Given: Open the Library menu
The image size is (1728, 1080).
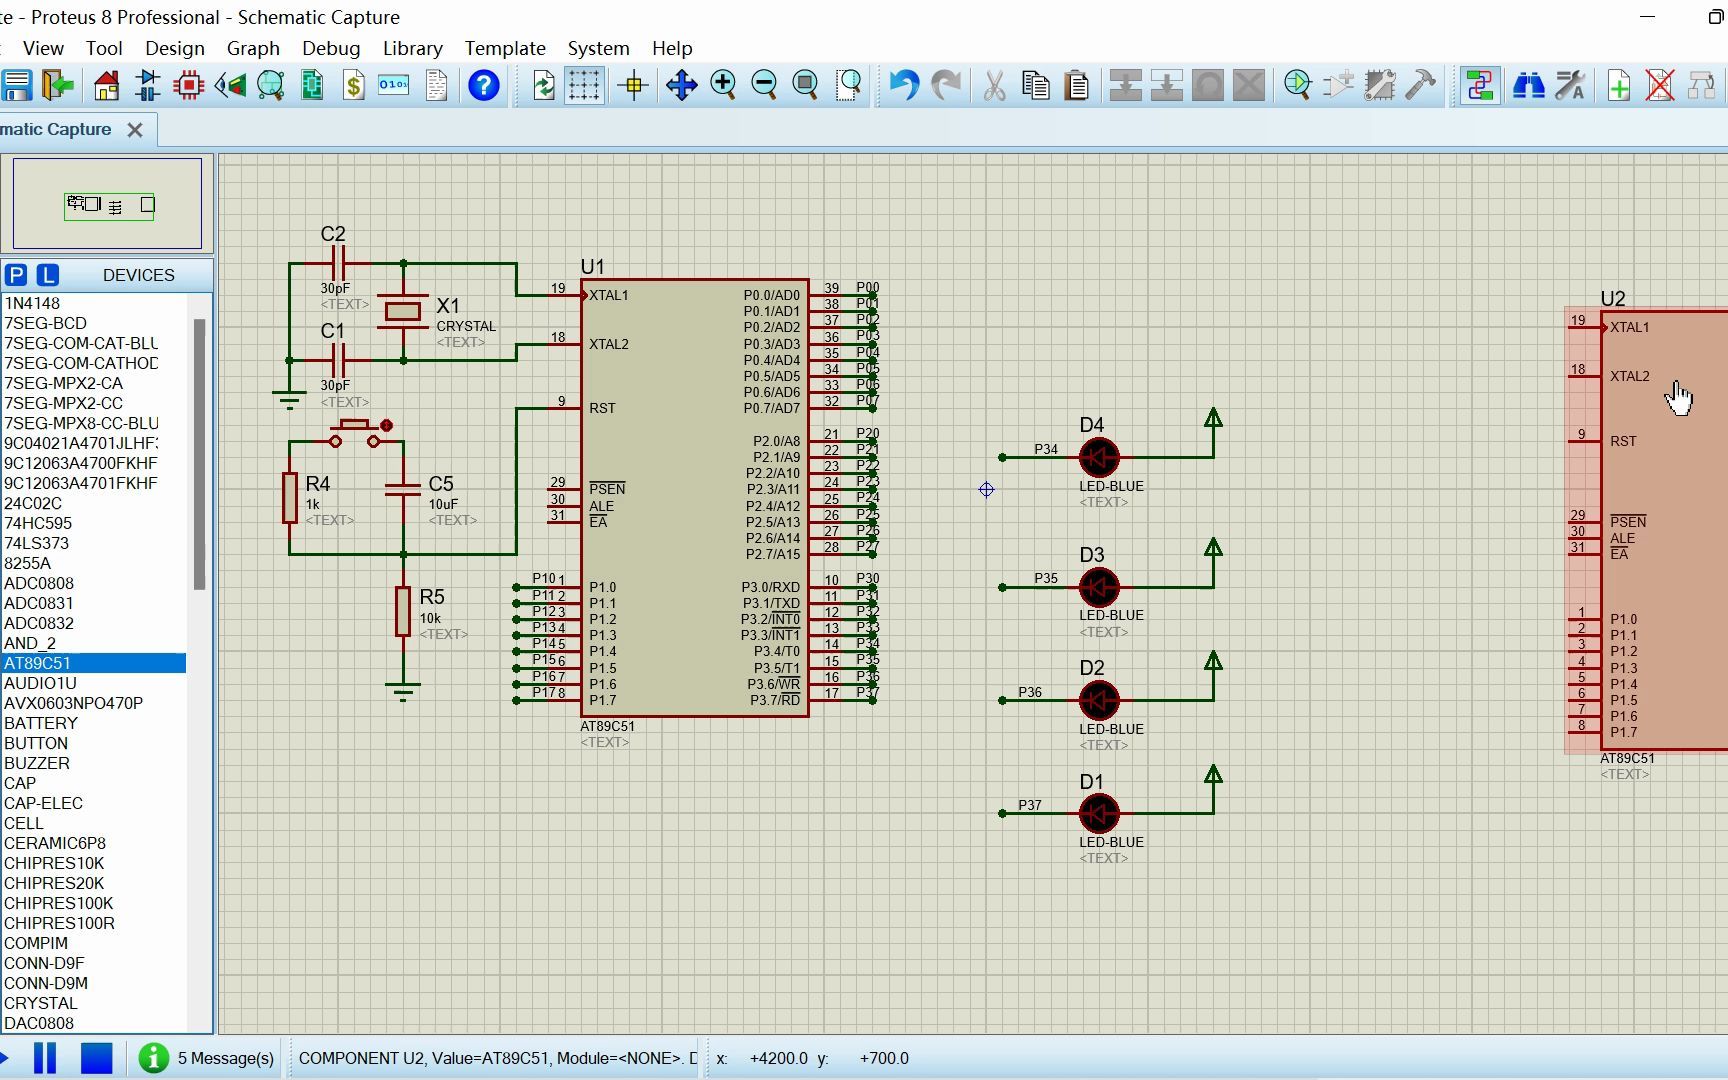Looking at the screenshot, I should coord(412,48).
